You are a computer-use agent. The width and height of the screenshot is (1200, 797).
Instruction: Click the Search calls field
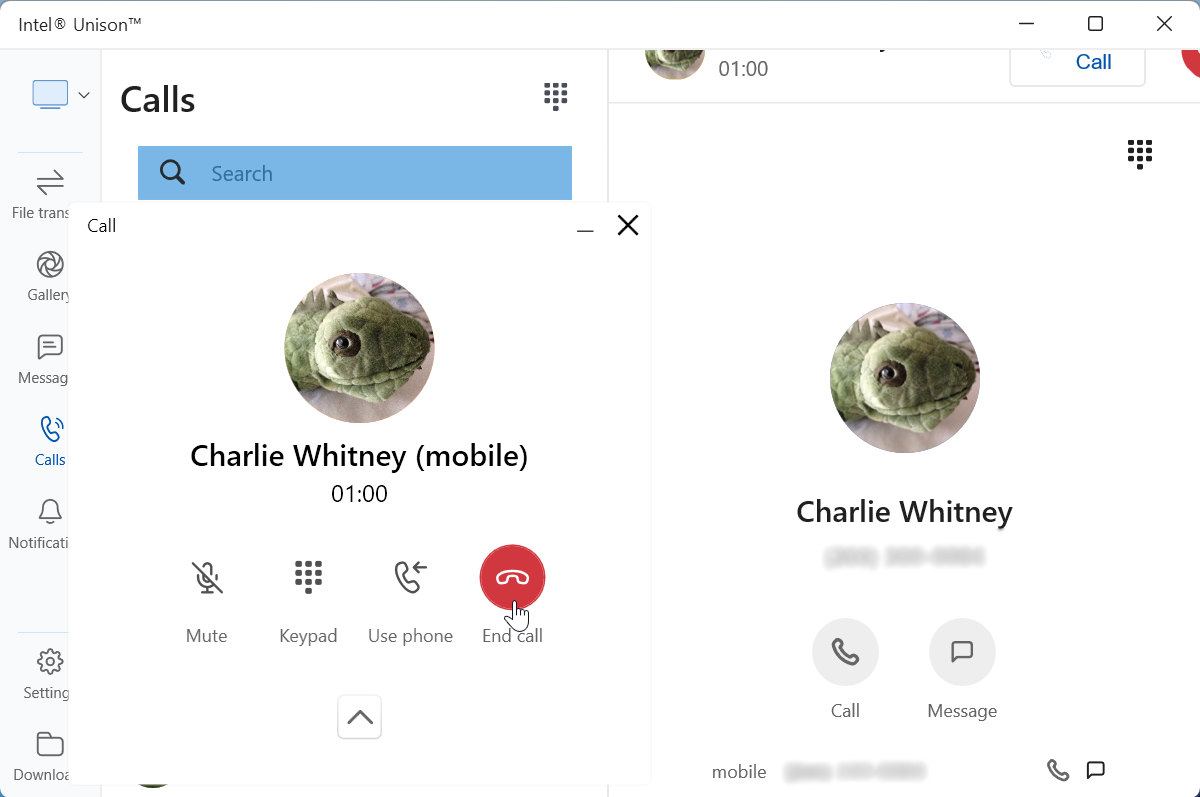355,173
